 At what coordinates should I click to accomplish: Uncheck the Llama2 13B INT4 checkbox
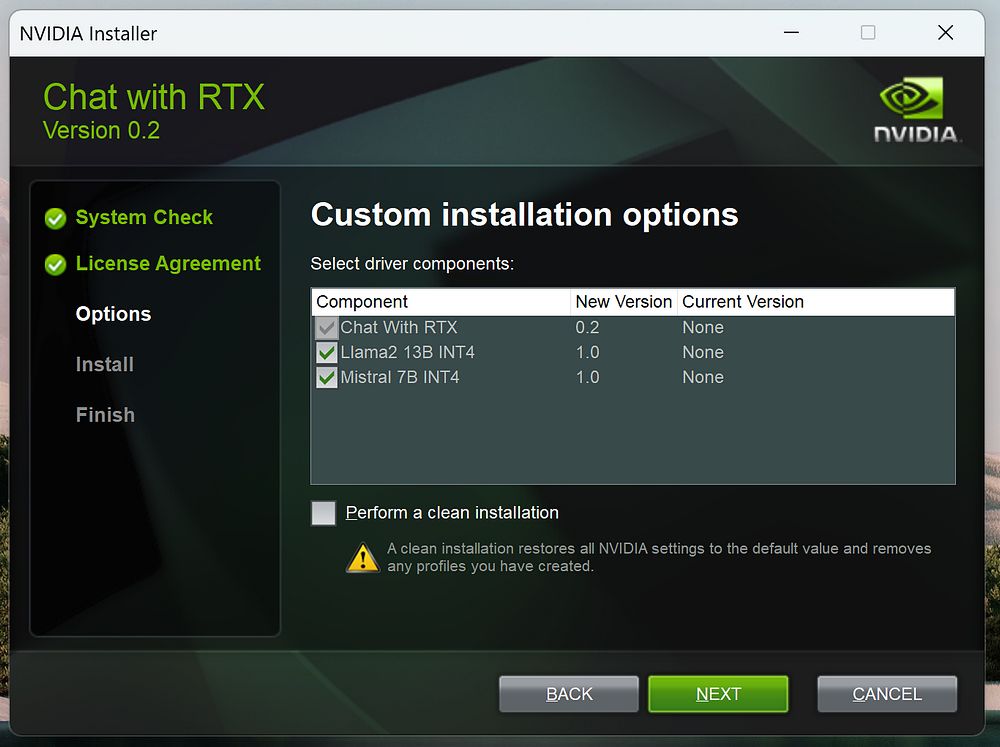[327, 353]
